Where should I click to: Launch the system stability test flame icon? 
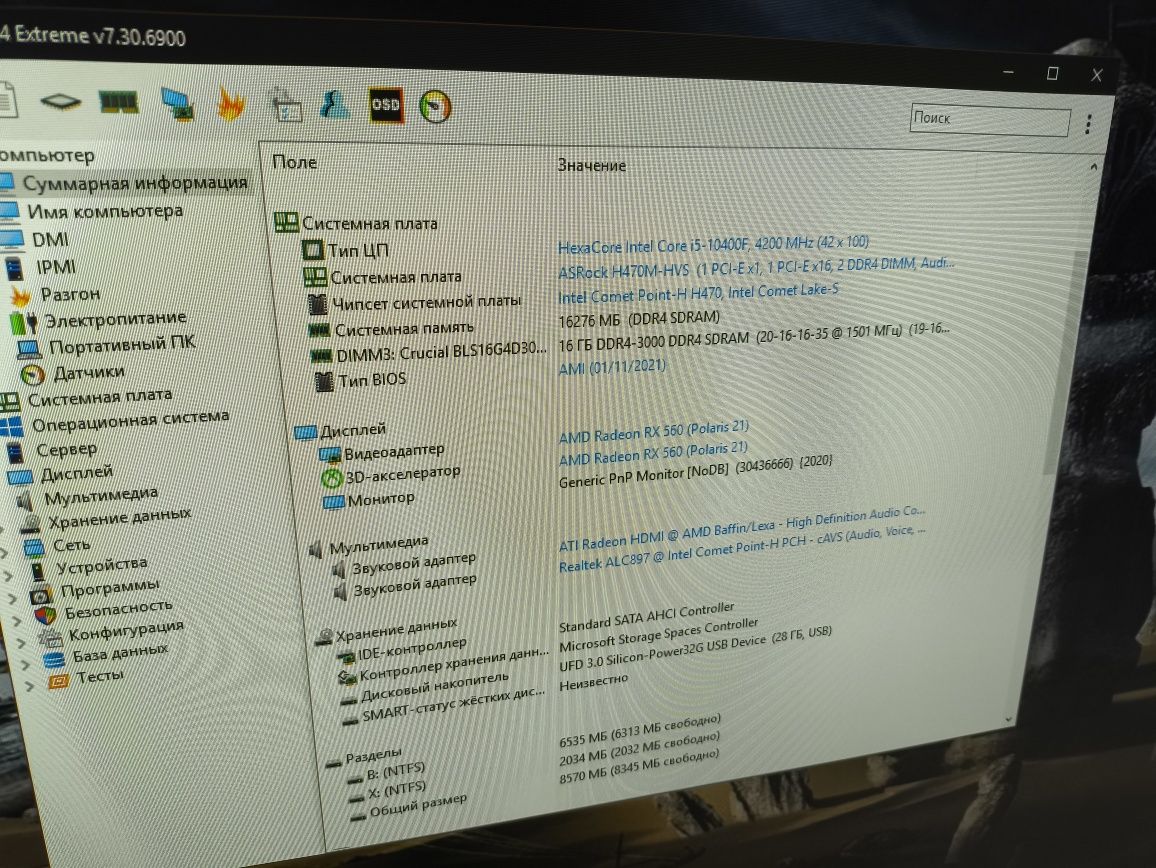230,104
